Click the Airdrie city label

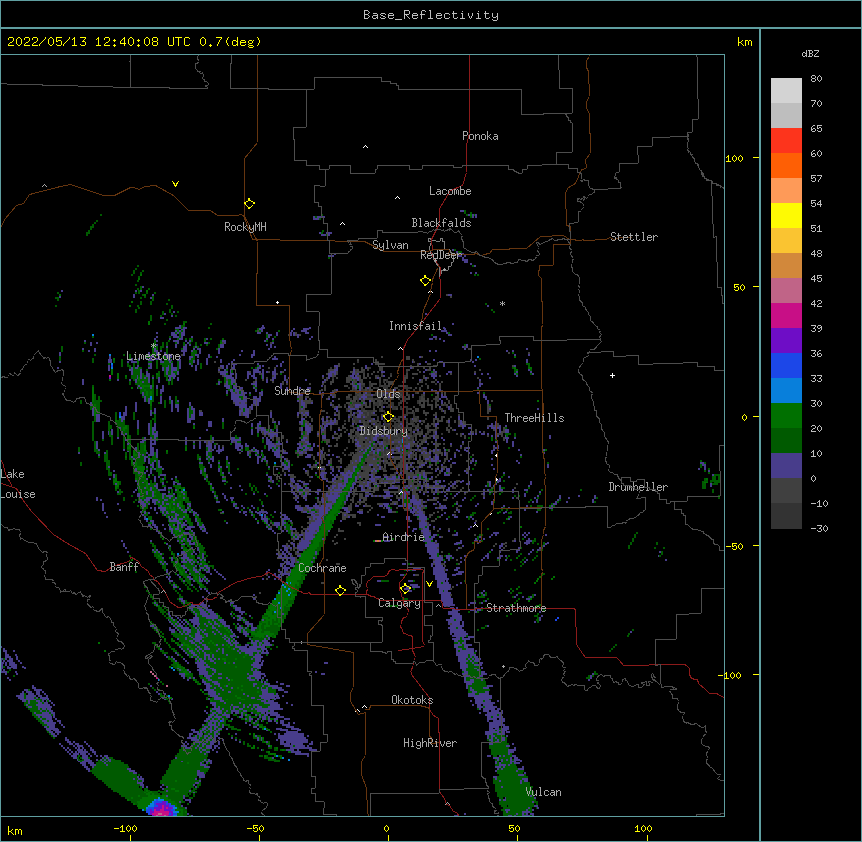point(403,537)
